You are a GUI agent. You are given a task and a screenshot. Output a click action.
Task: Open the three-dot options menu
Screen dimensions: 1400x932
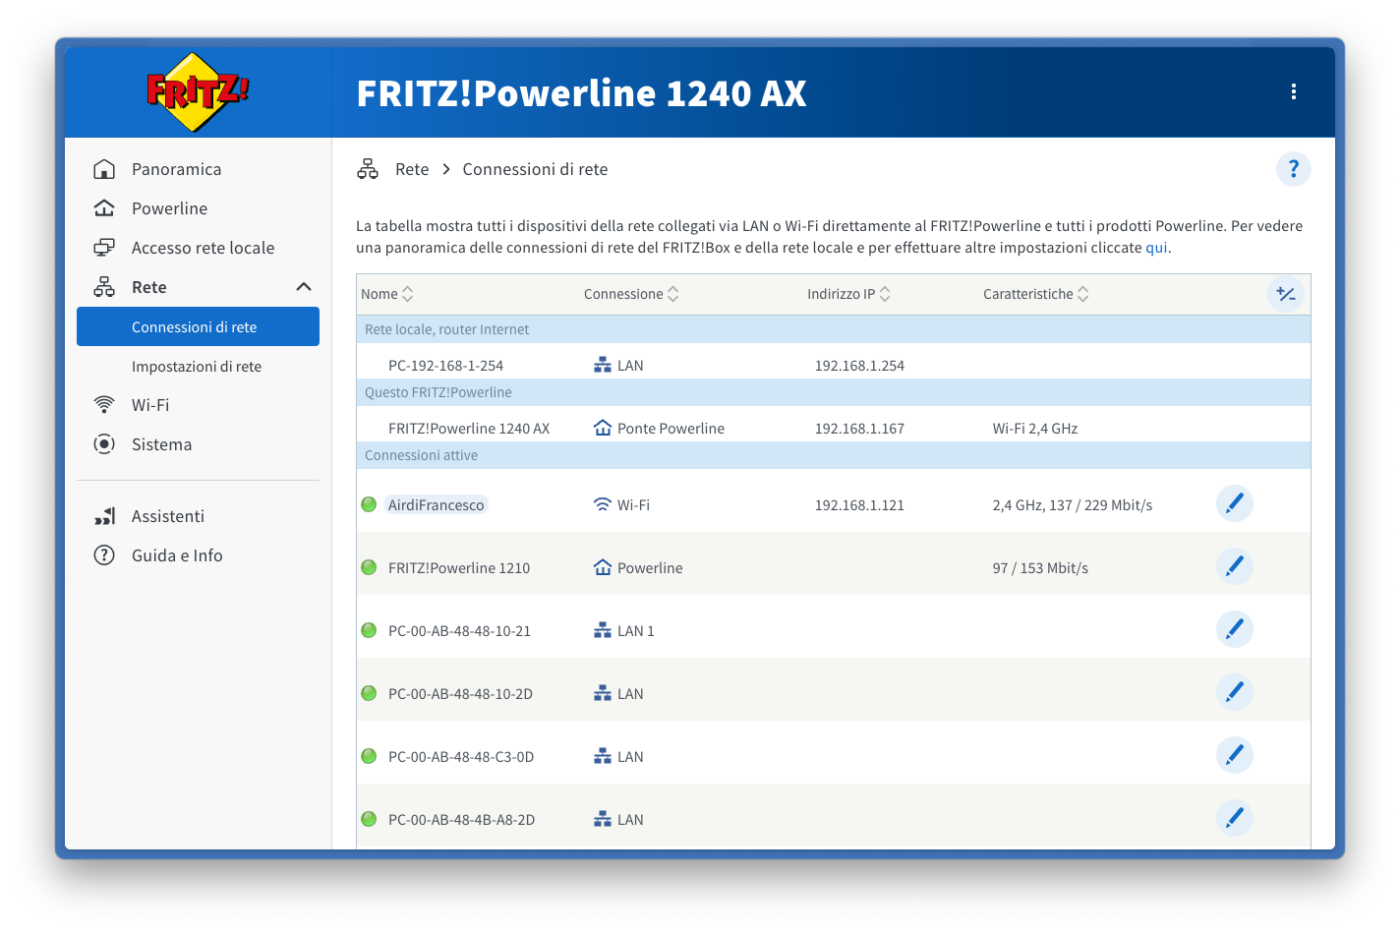pos(1293,92)
